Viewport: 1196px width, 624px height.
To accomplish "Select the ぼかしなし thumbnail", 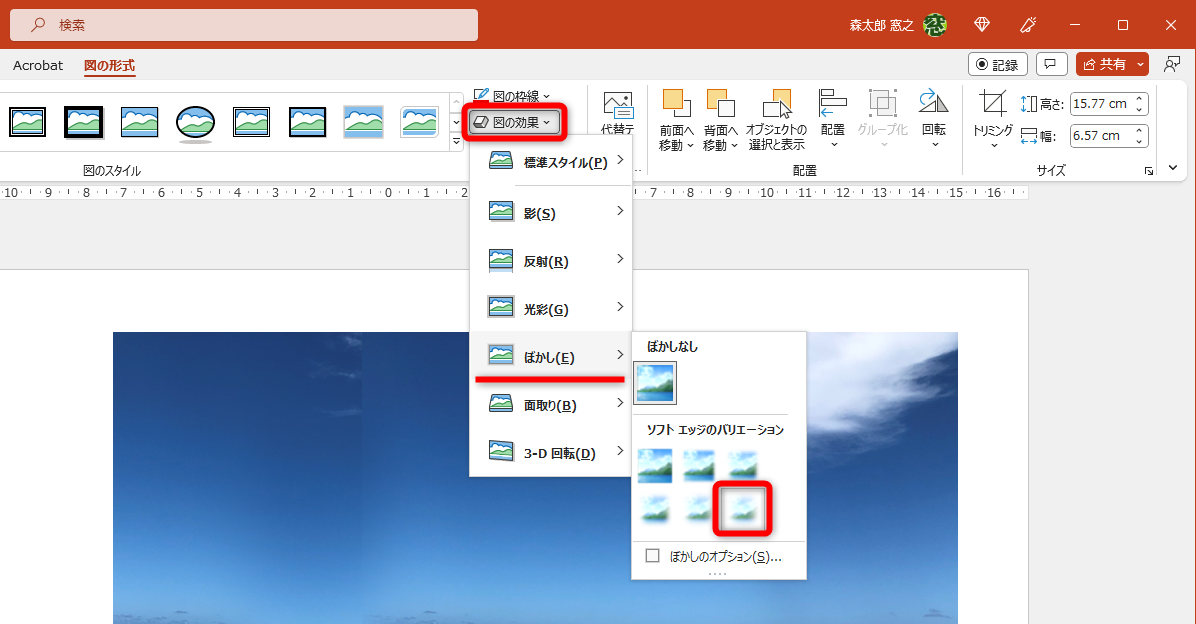I will 655,383.
